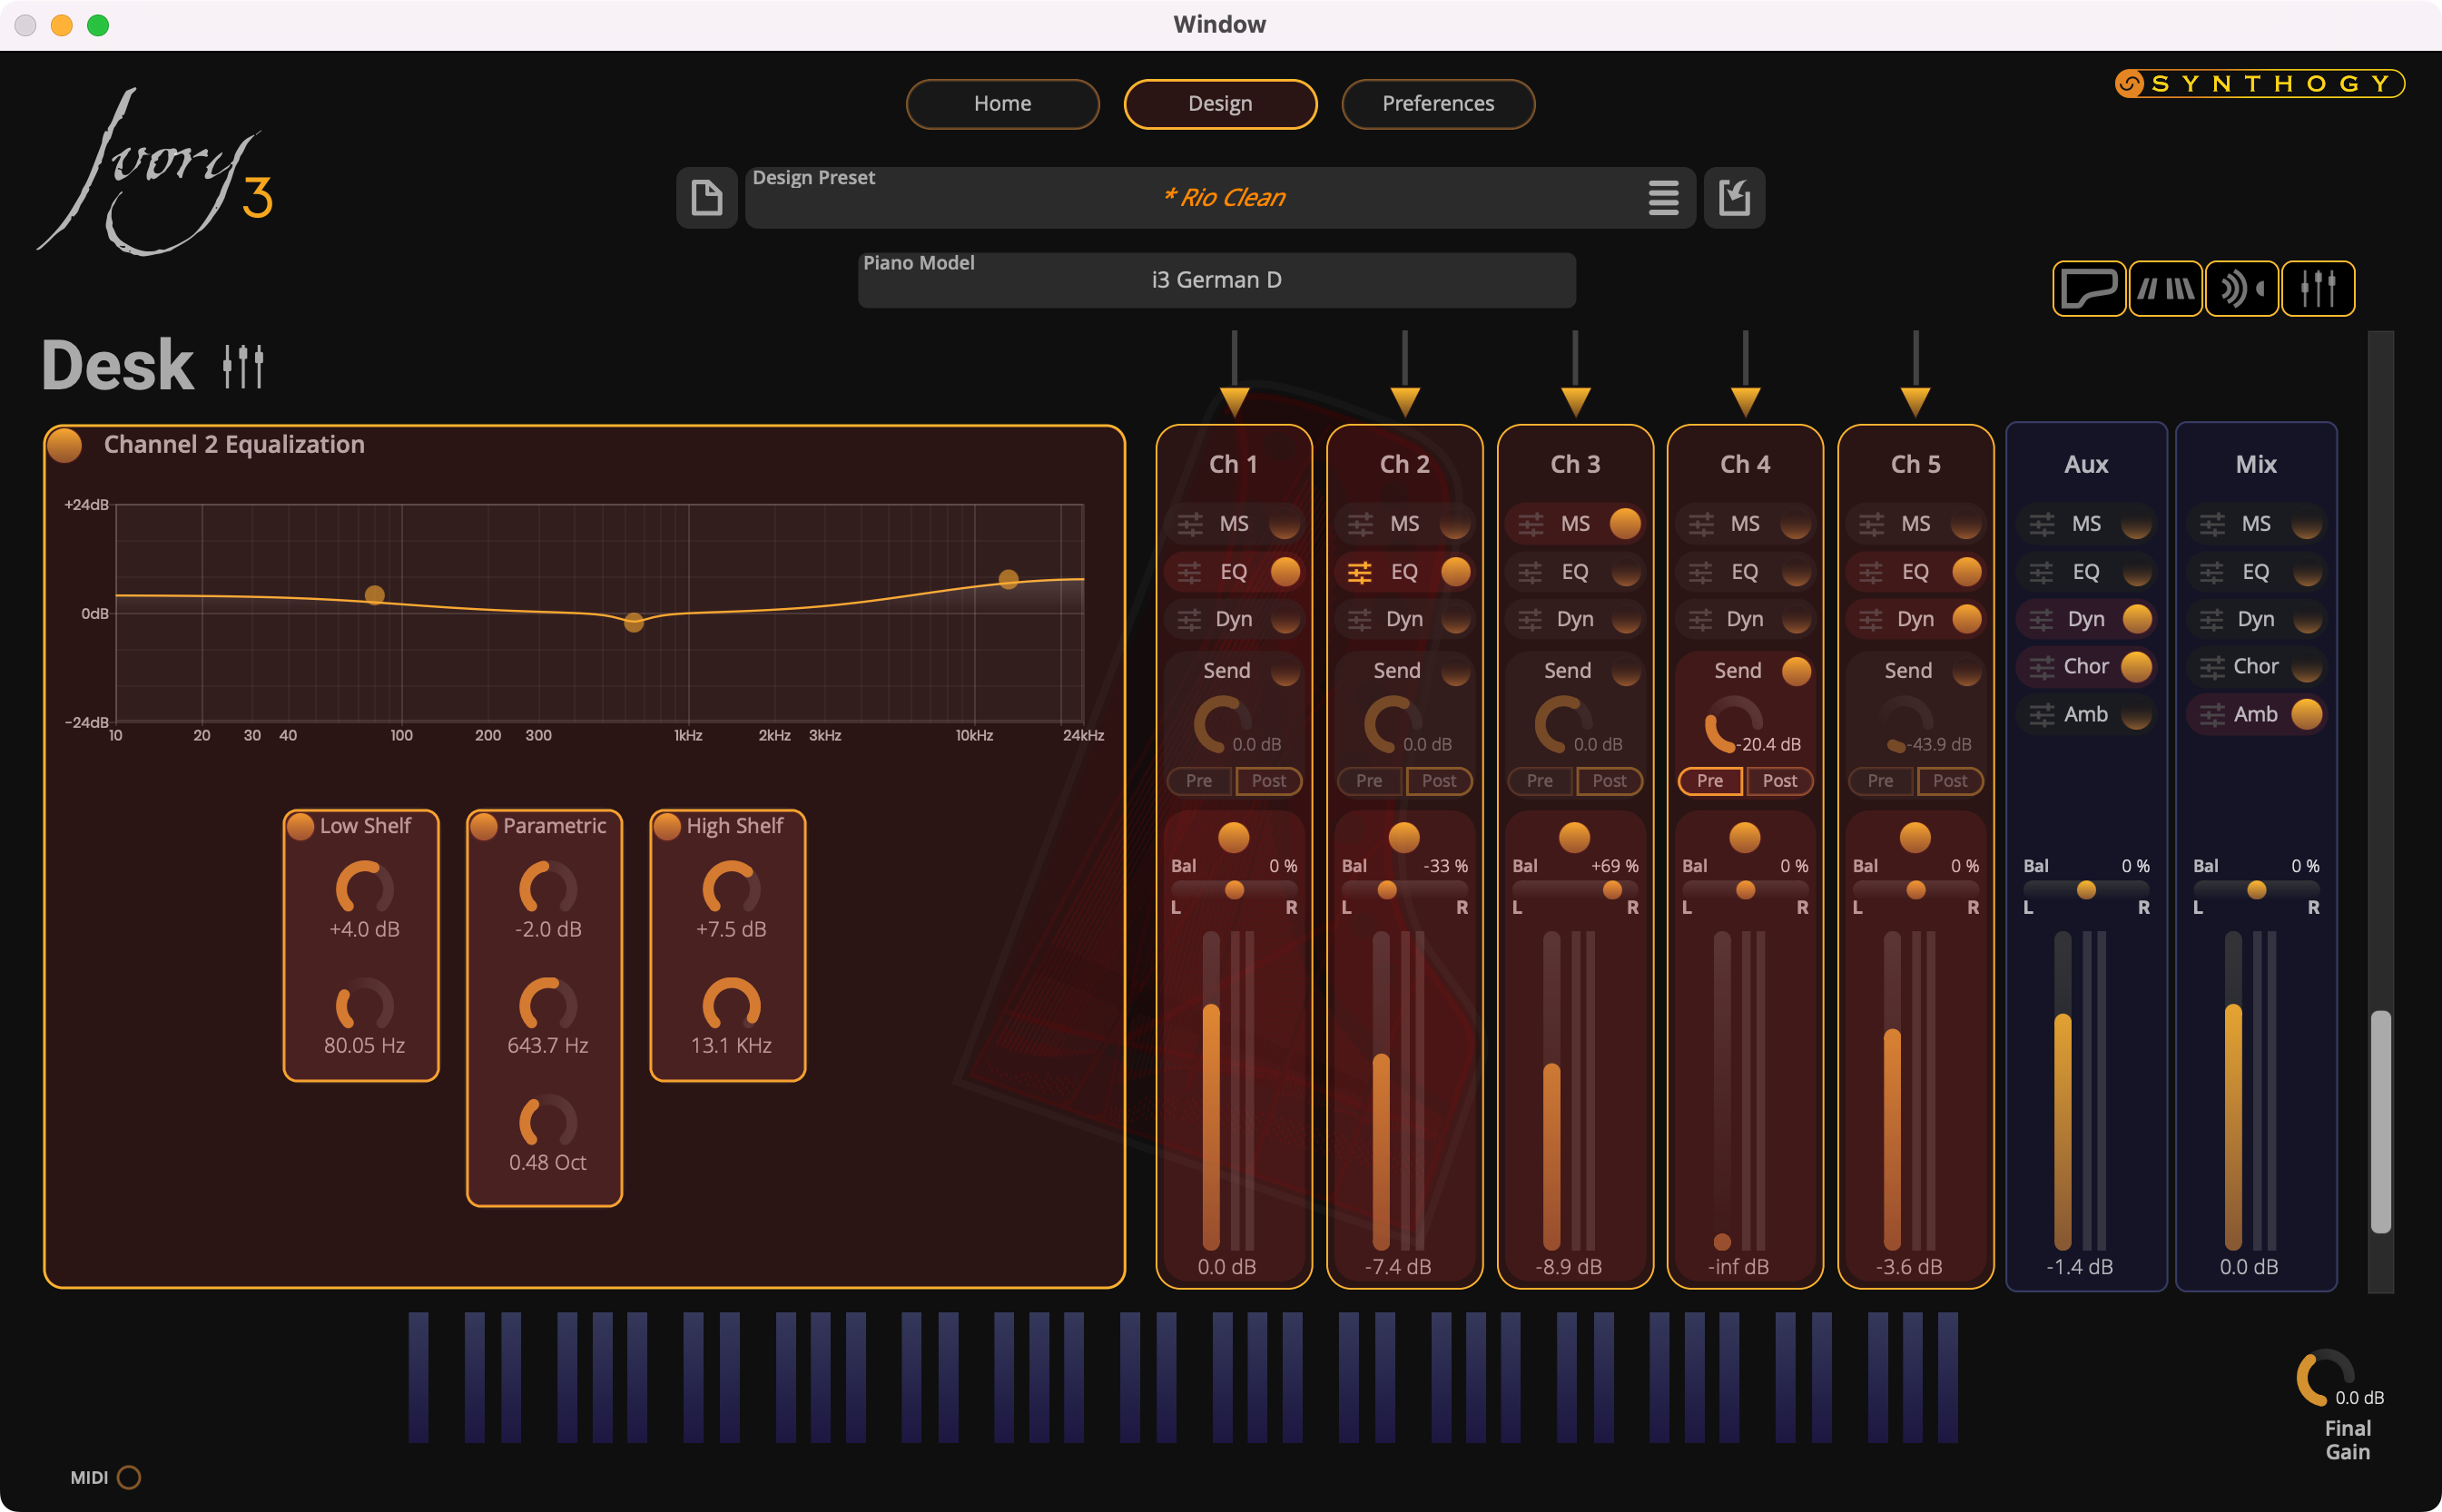Open the Piano Model dropdown
This screenshot has height=1512, width=2442.
click(1216, 280)
